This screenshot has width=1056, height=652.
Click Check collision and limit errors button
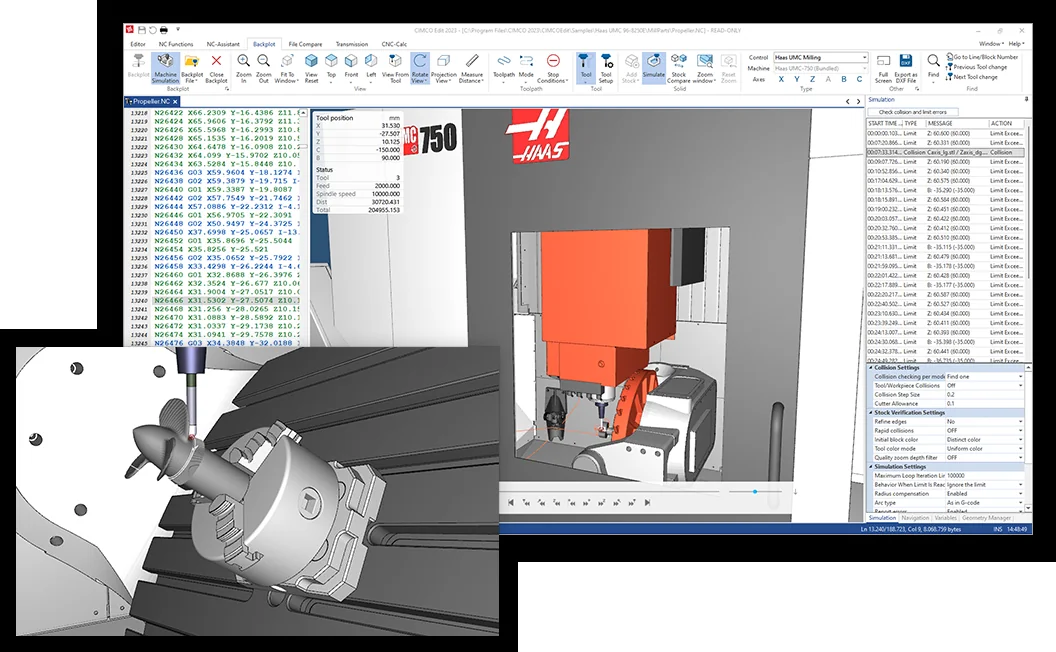(x=913, y=112)
